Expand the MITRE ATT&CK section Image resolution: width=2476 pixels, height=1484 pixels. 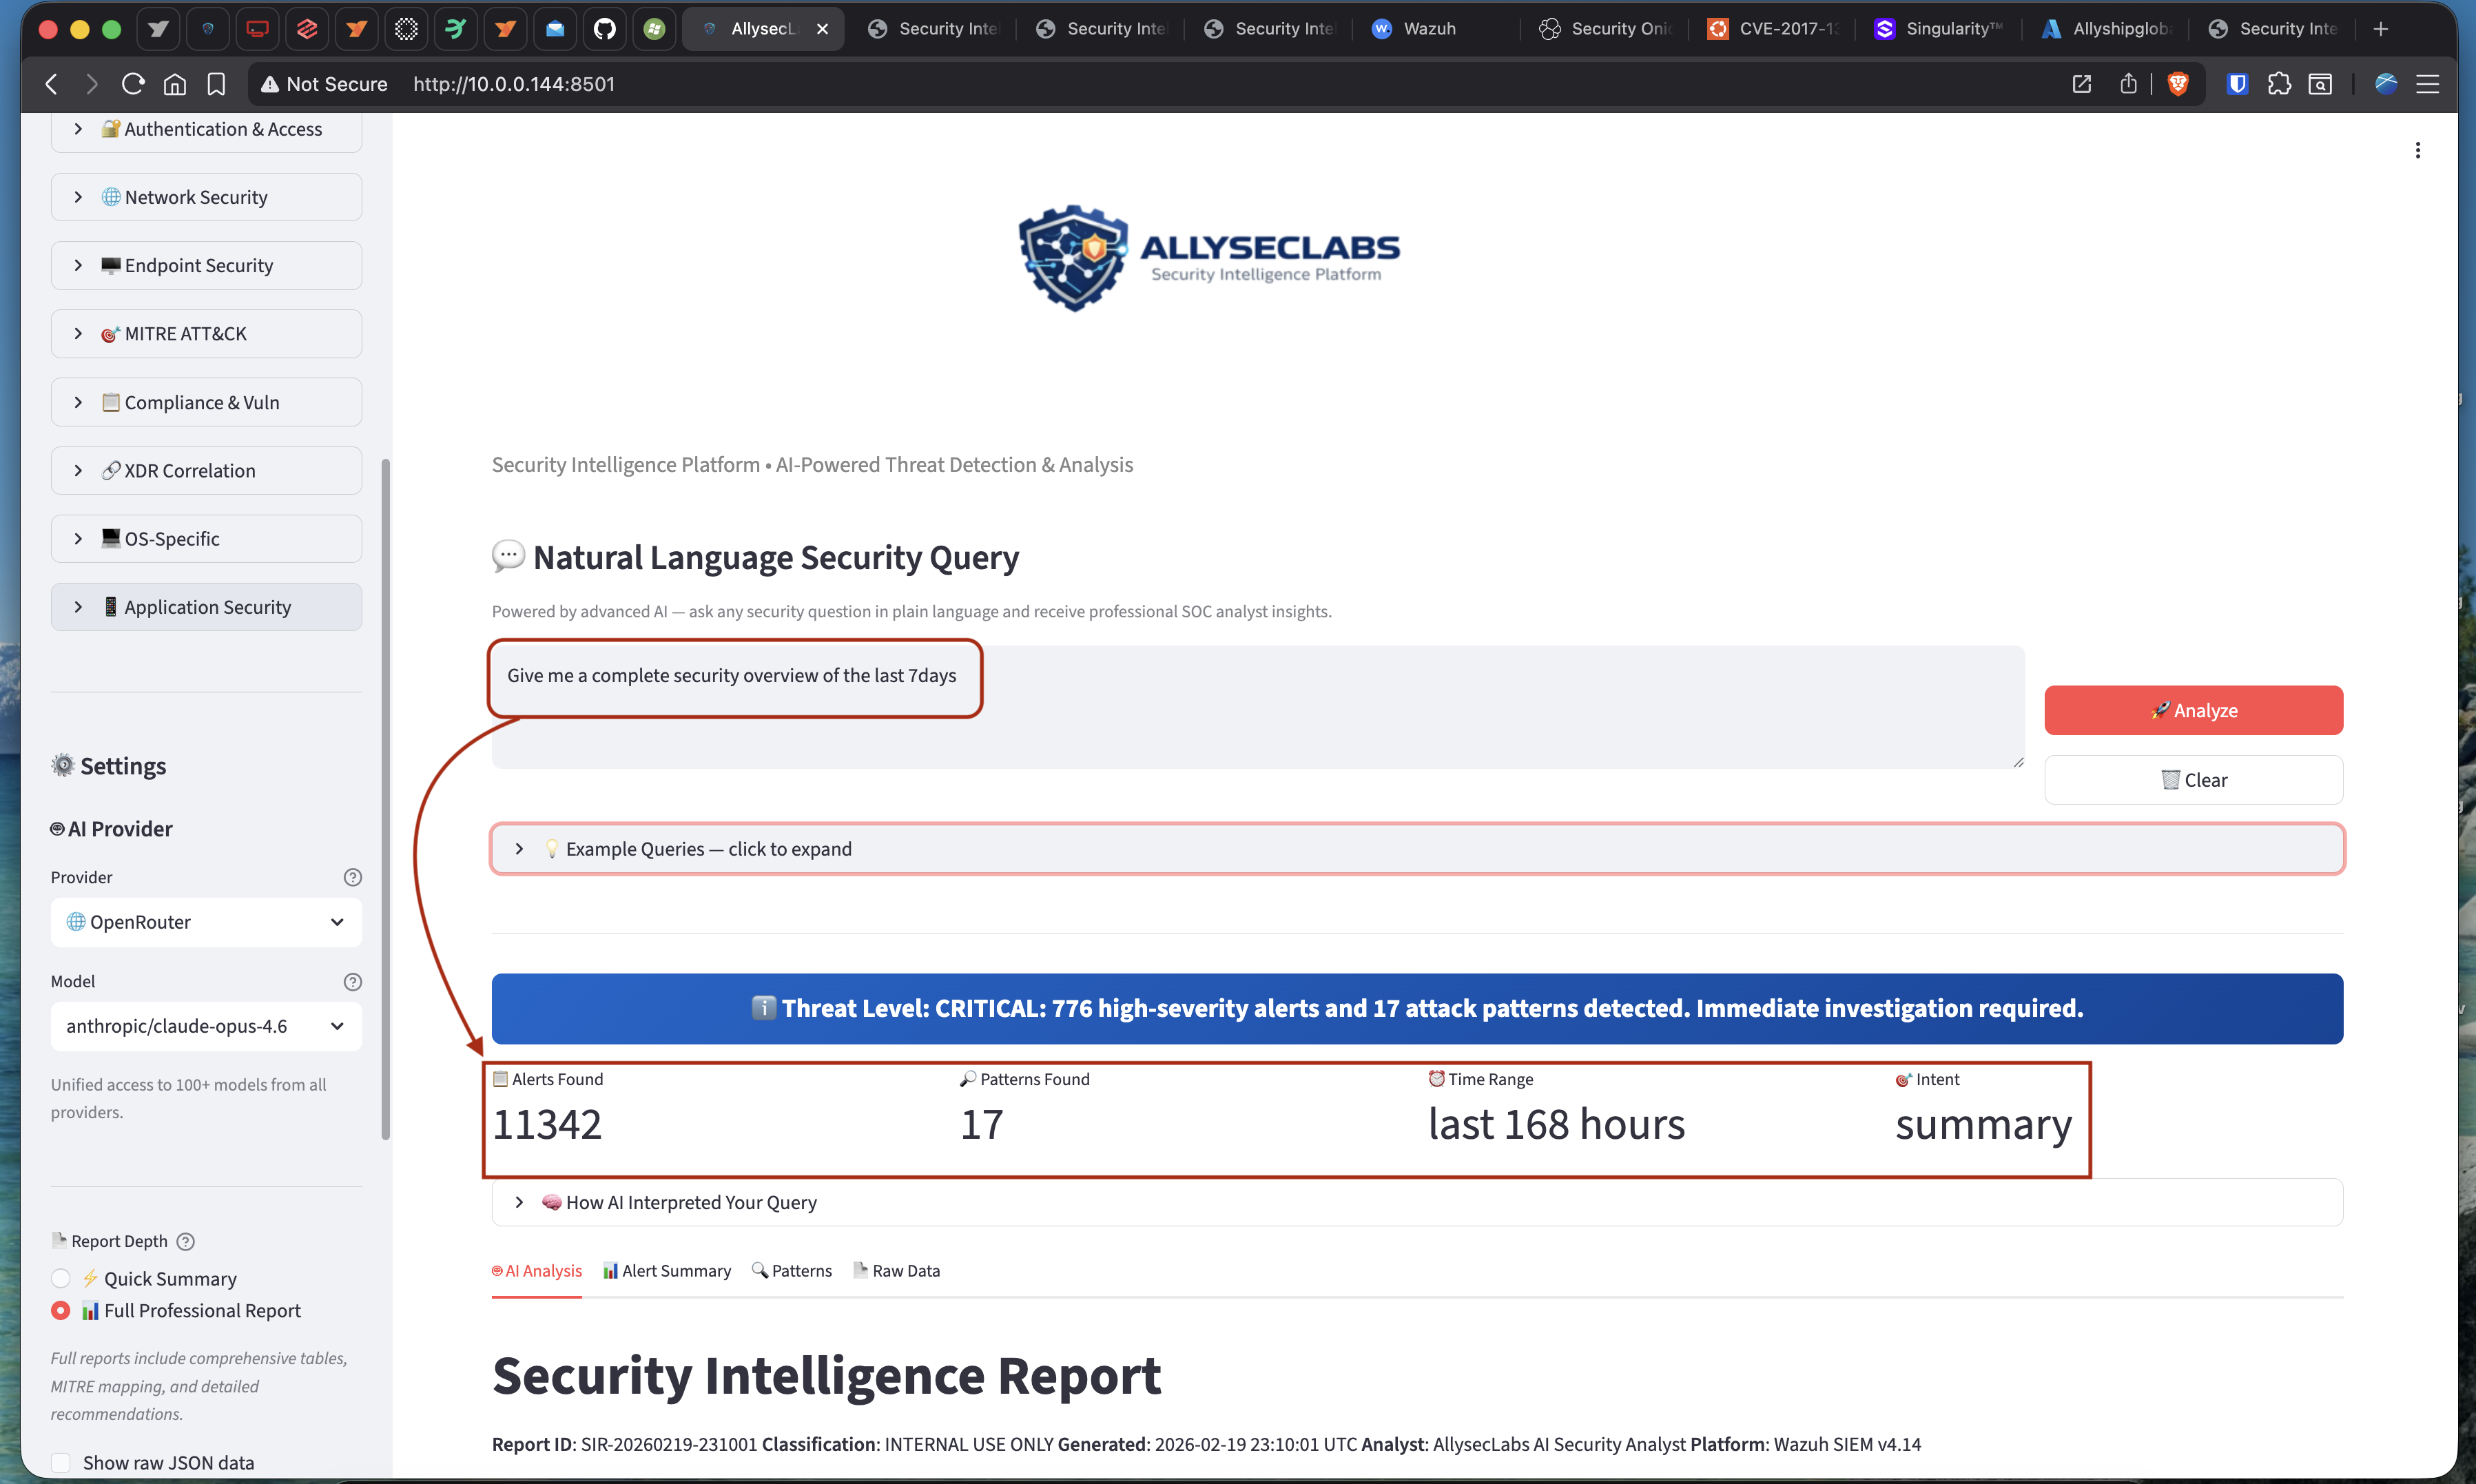(x=206, y=333)
